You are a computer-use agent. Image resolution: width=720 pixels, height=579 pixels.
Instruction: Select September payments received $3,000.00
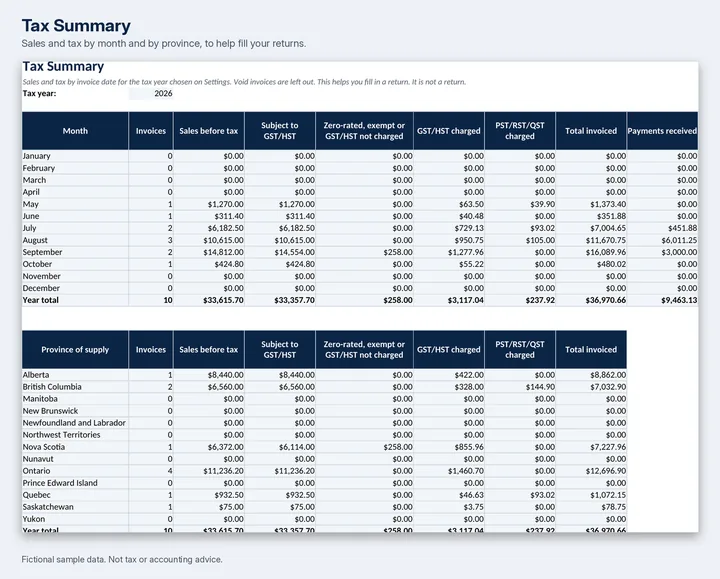pyautogui.click(x=679, y=252)
